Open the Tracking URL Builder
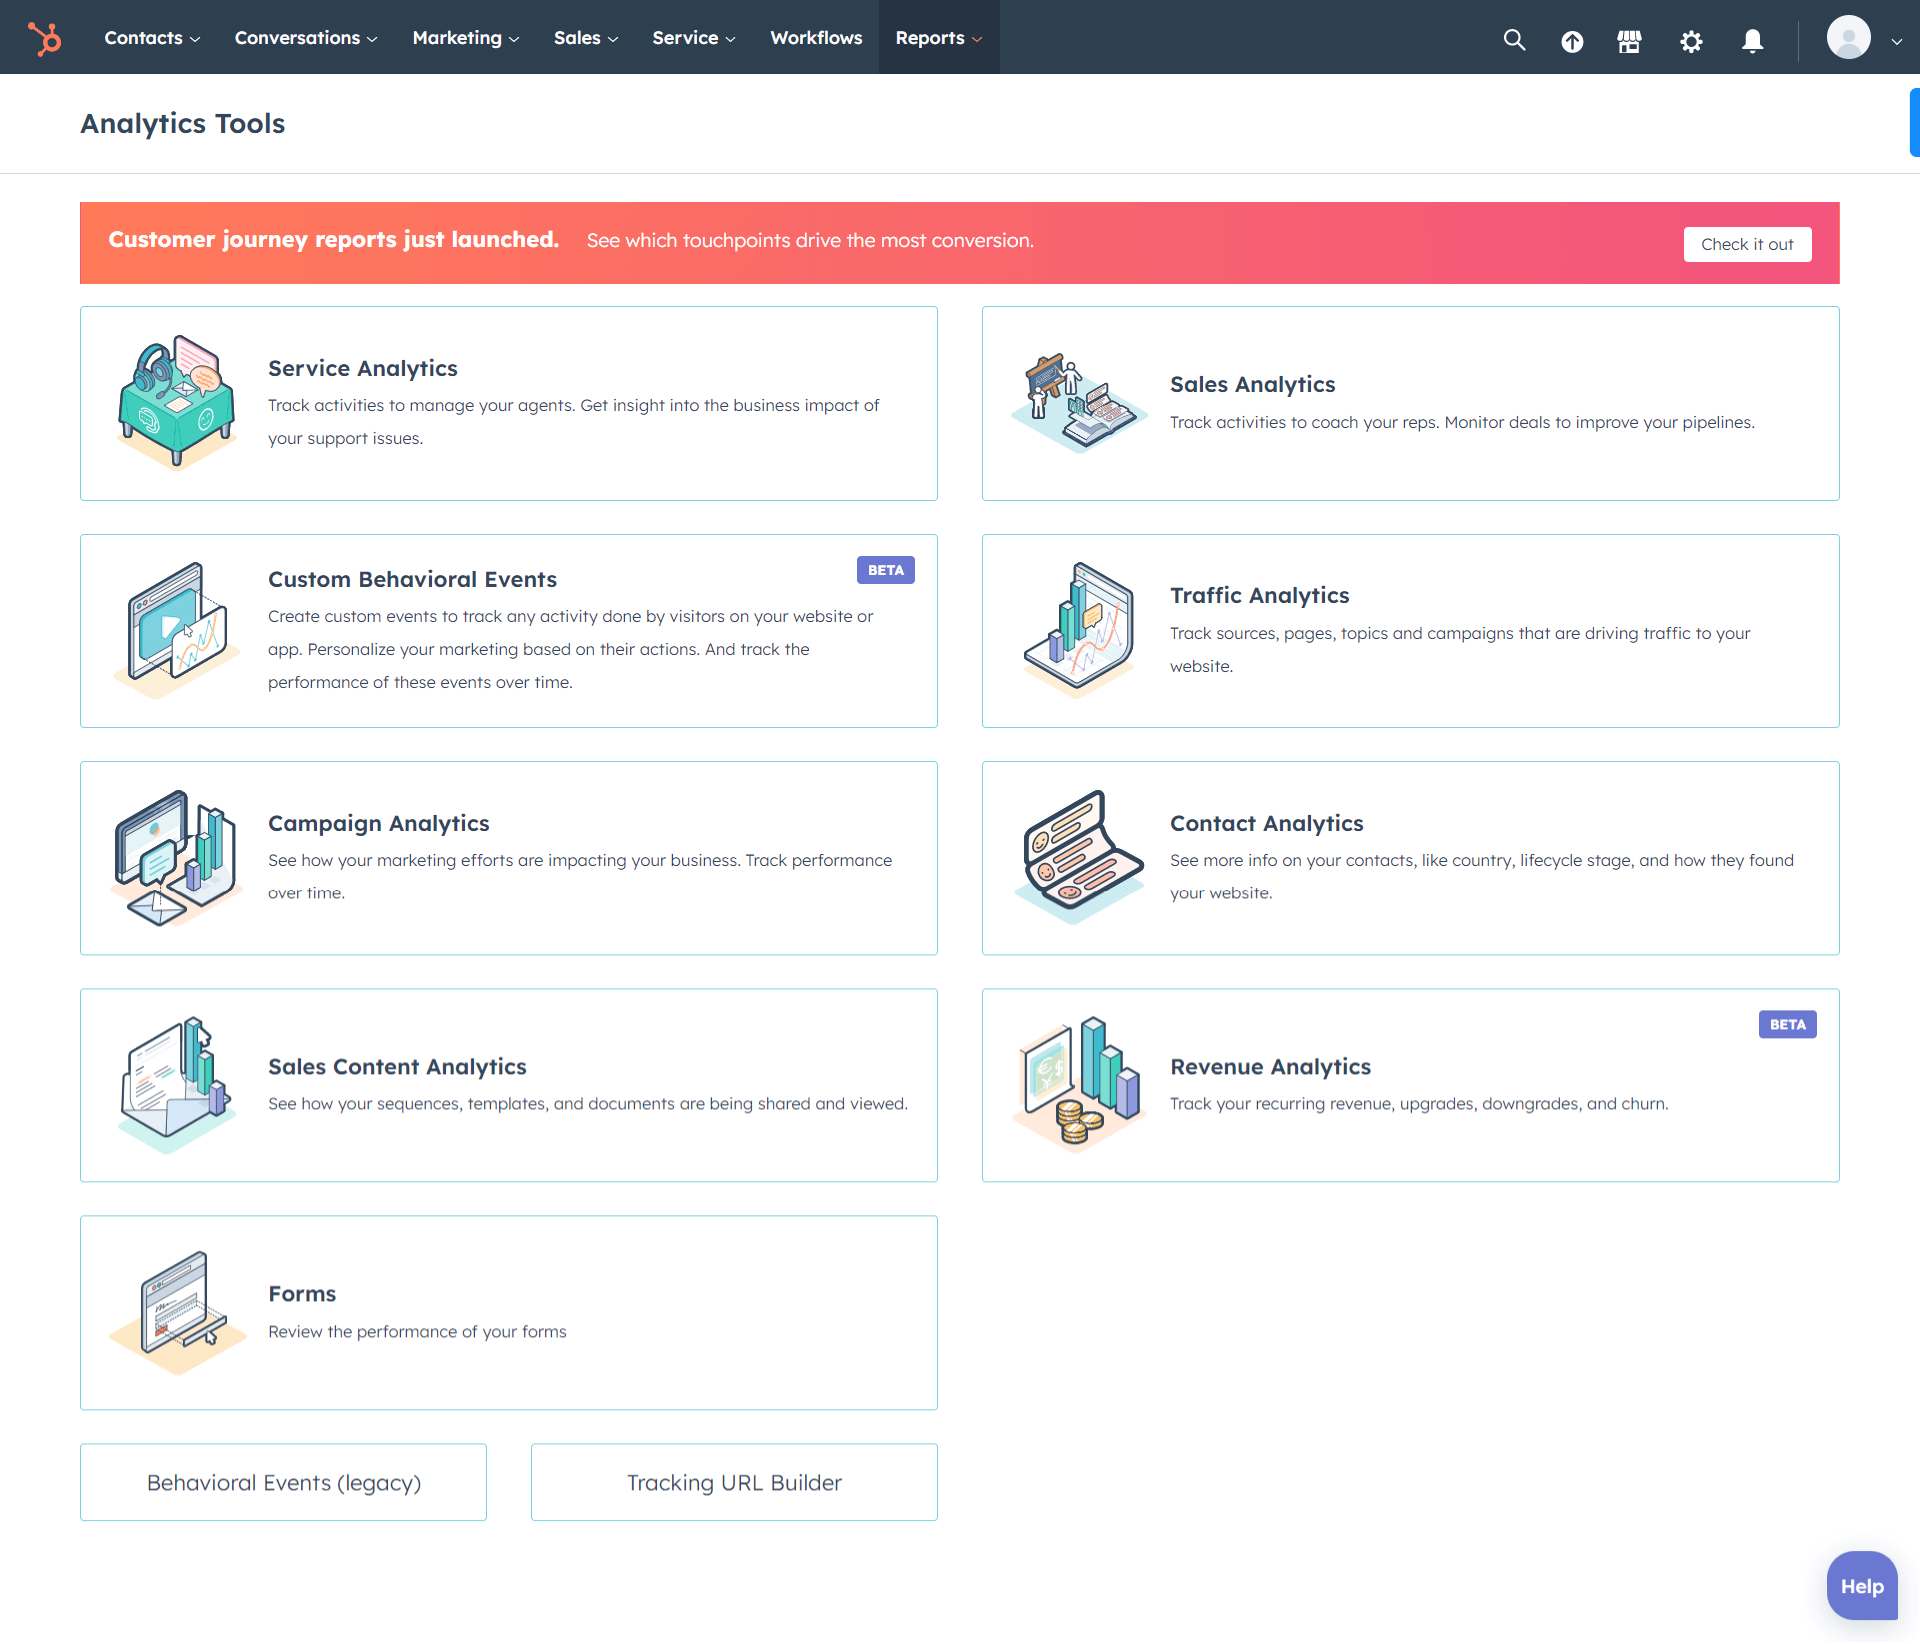 [x=733, y=1482]
